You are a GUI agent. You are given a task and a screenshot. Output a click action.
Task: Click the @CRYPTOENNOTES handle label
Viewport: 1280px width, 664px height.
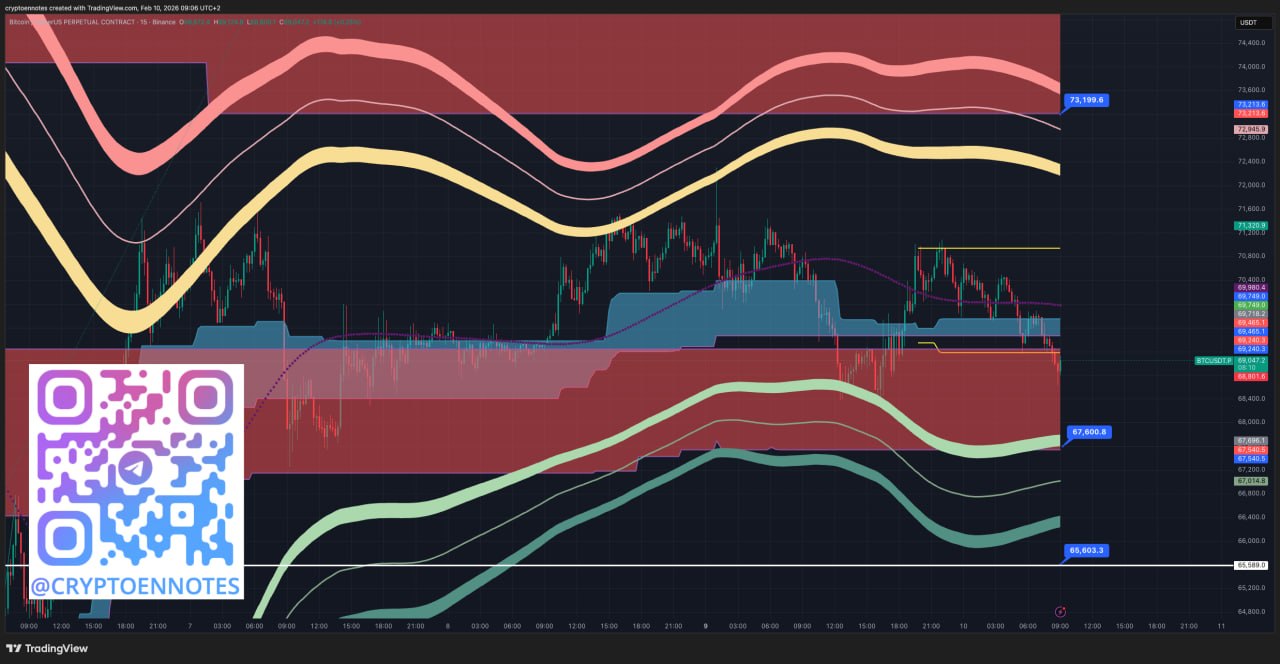[x=136, y=586]
